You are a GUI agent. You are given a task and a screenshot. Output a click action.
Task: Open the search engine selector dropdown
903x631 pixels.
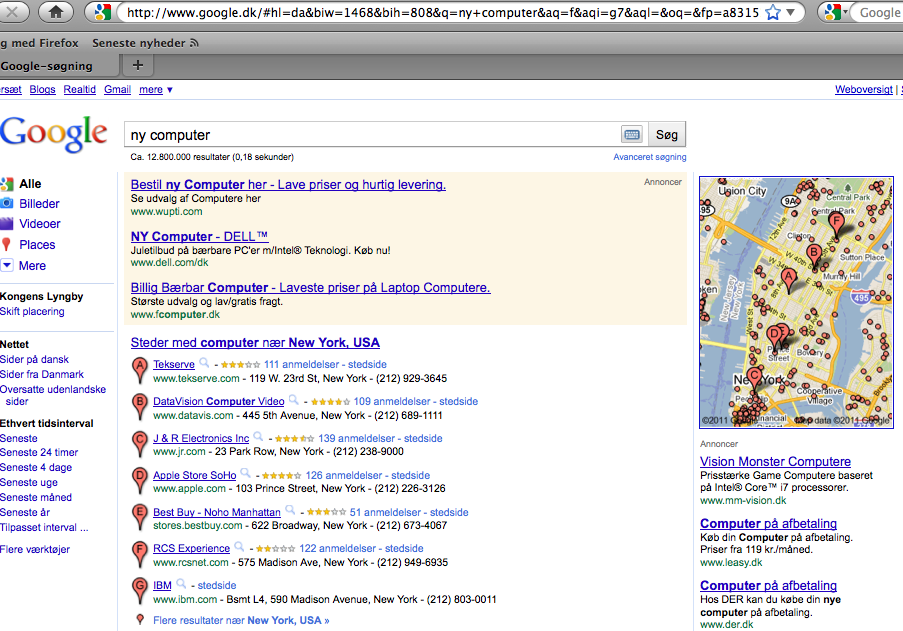836,12
